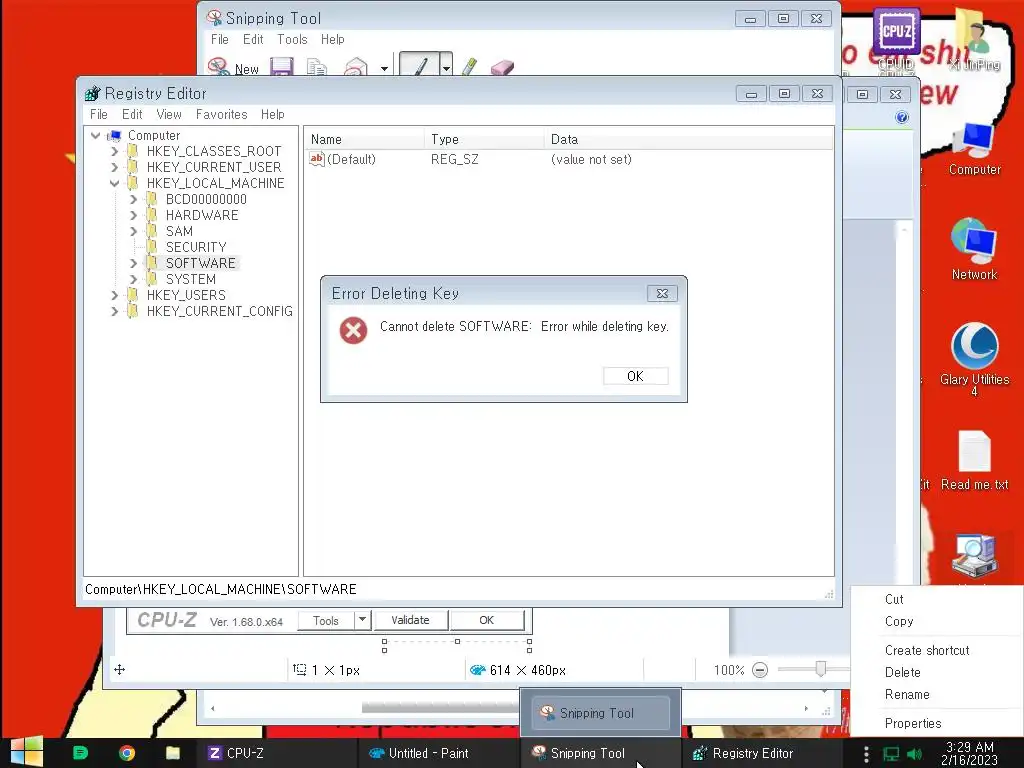Click the blue help icon behind Registry Editor
The width and height of the screenshot is (1024, 768).
[902, 117]
